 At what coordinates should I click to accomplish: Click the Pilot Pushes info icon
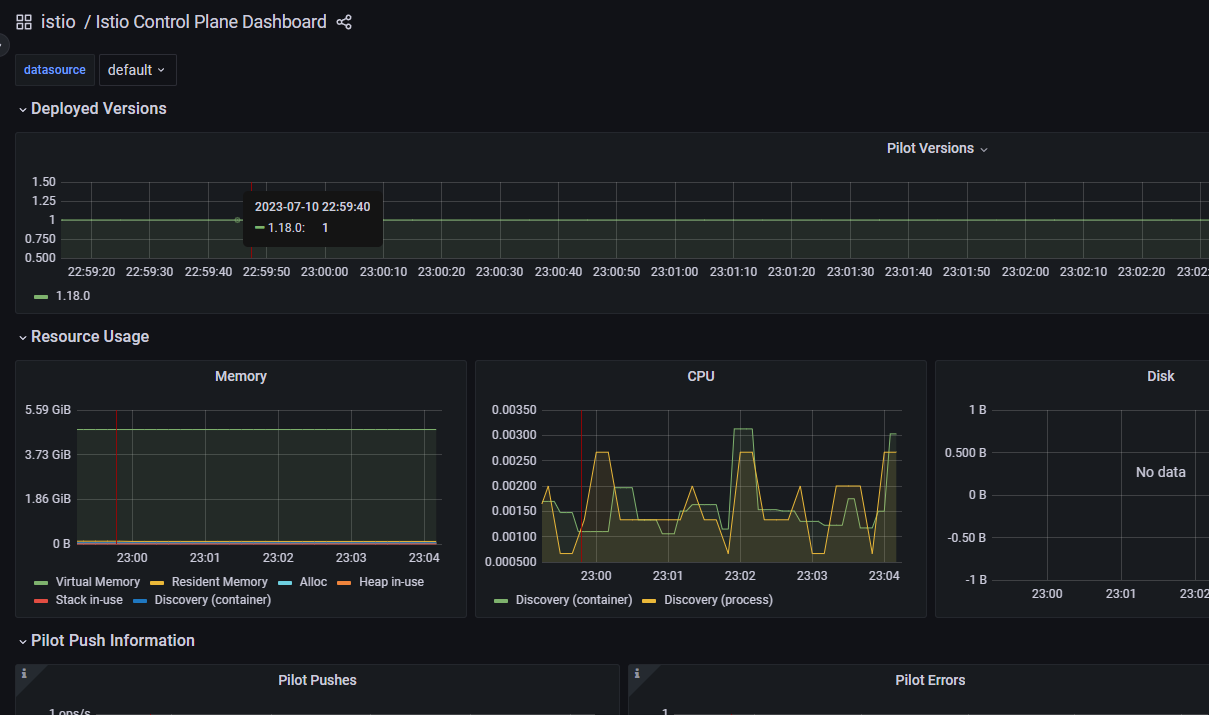click(24, 673)
